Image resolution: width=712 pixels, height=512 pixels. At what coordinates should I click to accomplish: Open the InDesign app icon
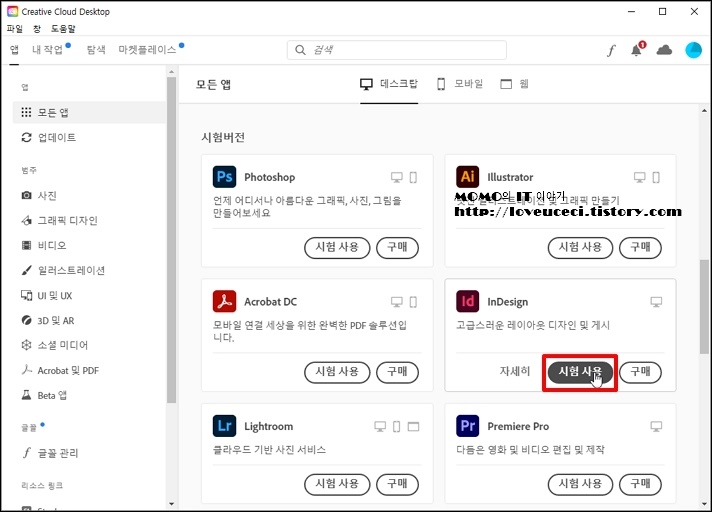tap(467, 301)
